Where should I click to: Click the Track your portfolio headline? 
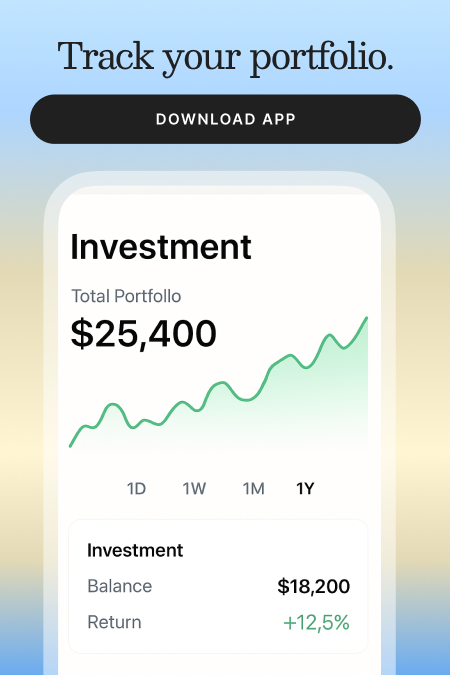click(x=225, y=58)
